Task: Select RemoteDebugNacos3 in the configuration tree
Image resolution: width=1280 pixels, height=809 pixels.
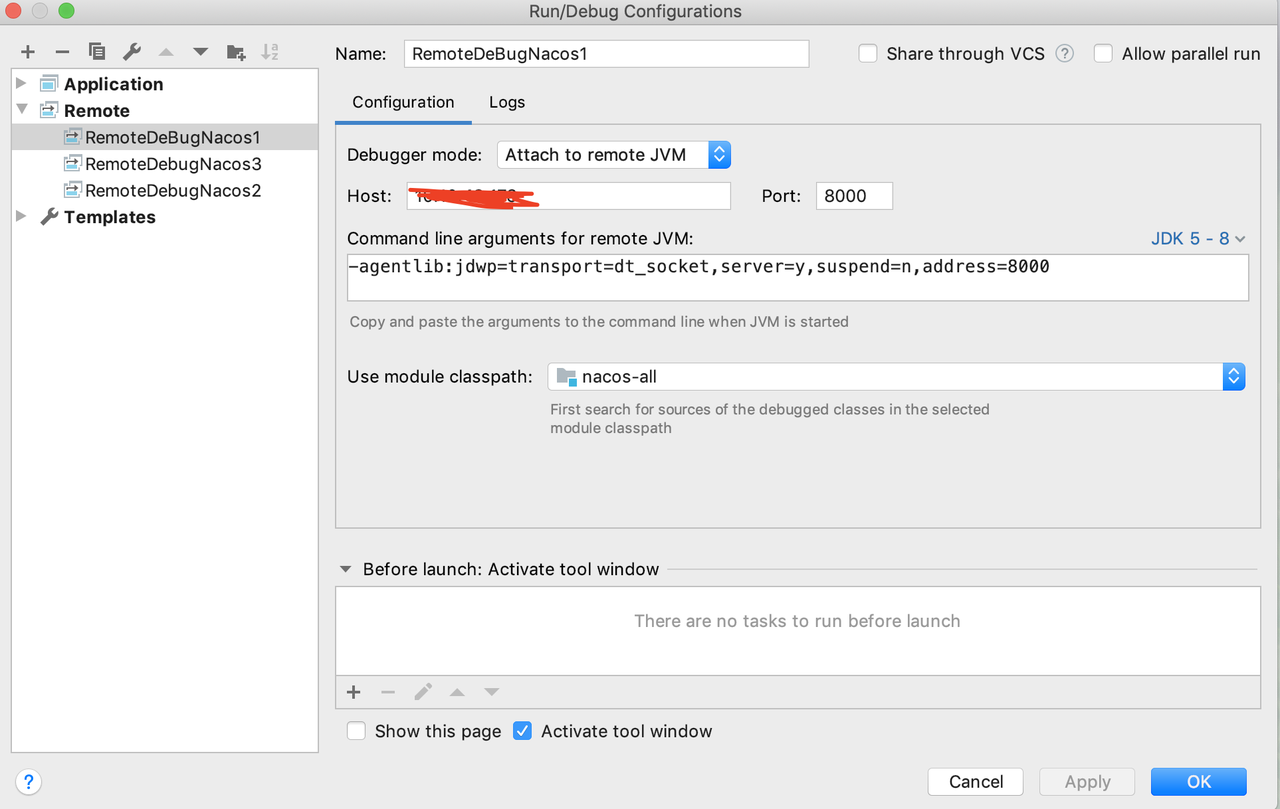Action: [172, 164]
